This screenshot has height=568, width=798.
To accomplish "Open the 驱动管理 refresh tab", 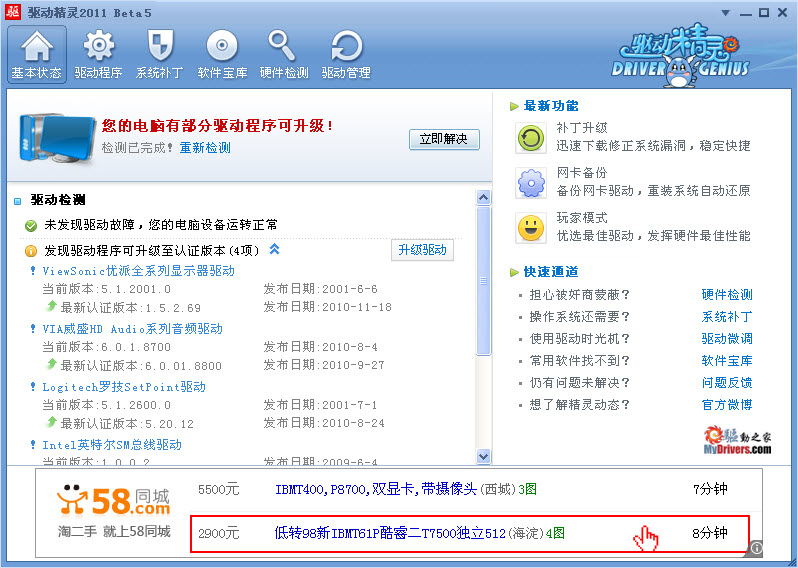I will coord(346,54).
